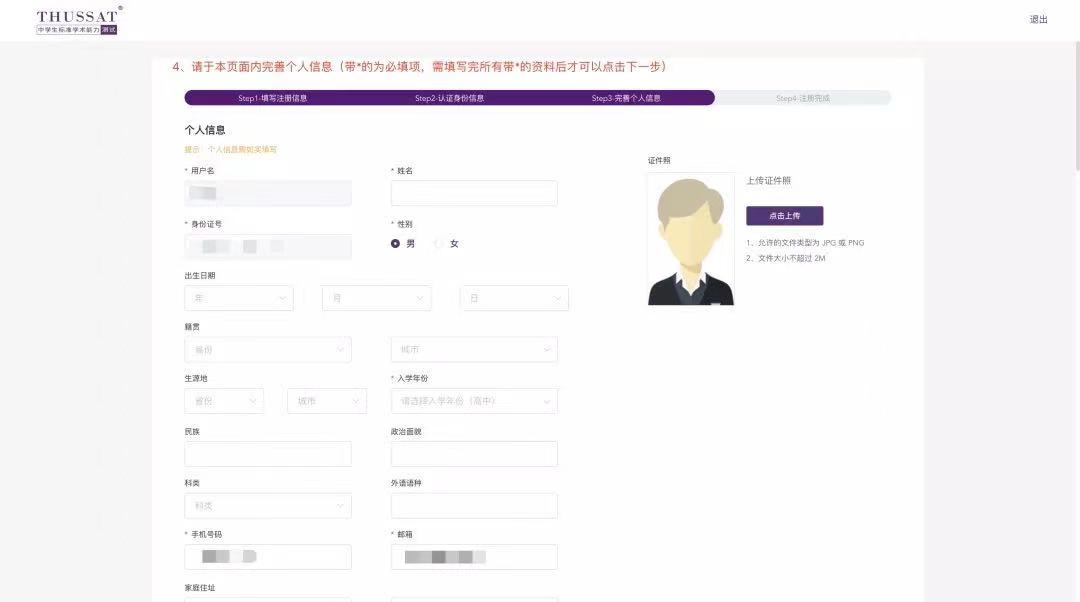Click the 政治面貌 input field
1080x602 pixels.
[474, 454]
